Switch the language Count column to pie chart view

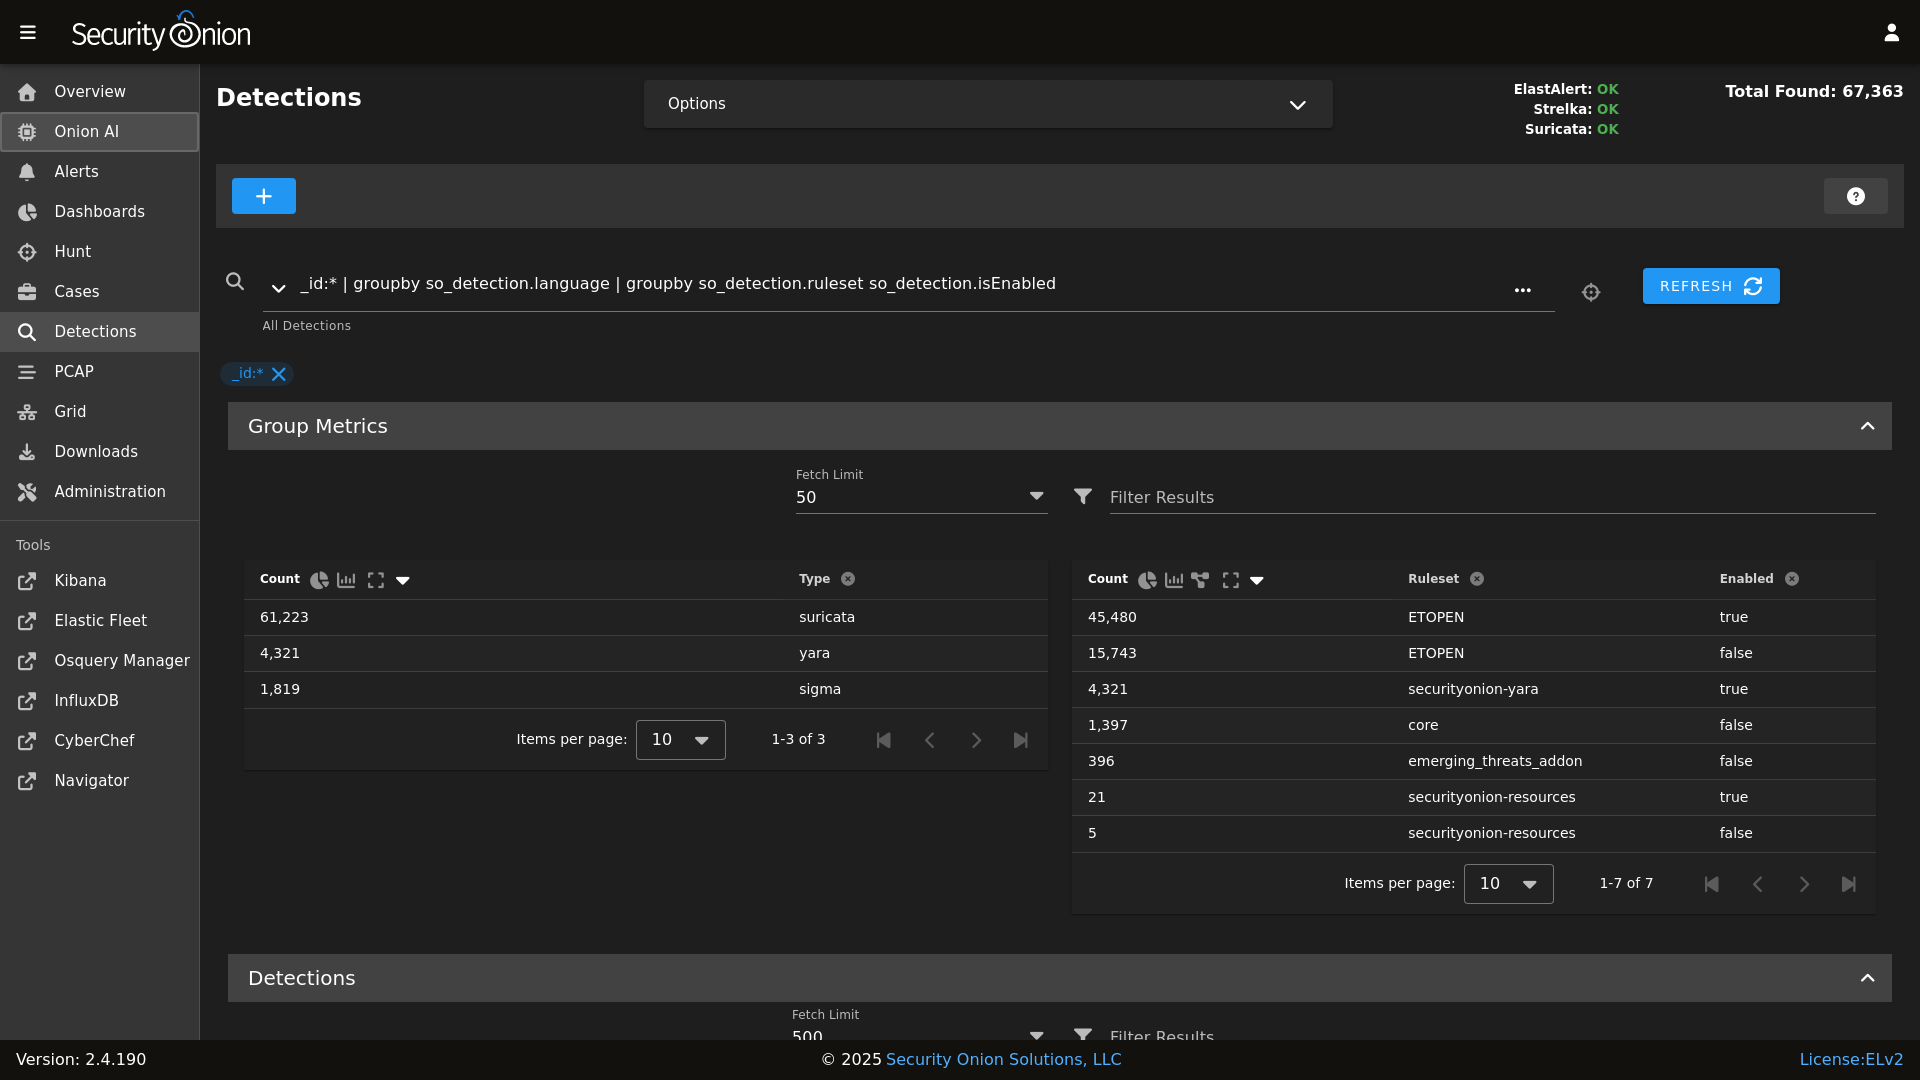tap(319, 580)
